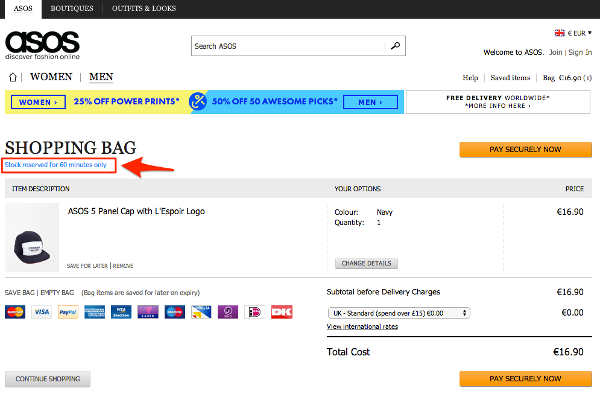This screenshot has width=600, height=394.
Task: Open the navy cap product thumbnail
Action: (32, 238)
